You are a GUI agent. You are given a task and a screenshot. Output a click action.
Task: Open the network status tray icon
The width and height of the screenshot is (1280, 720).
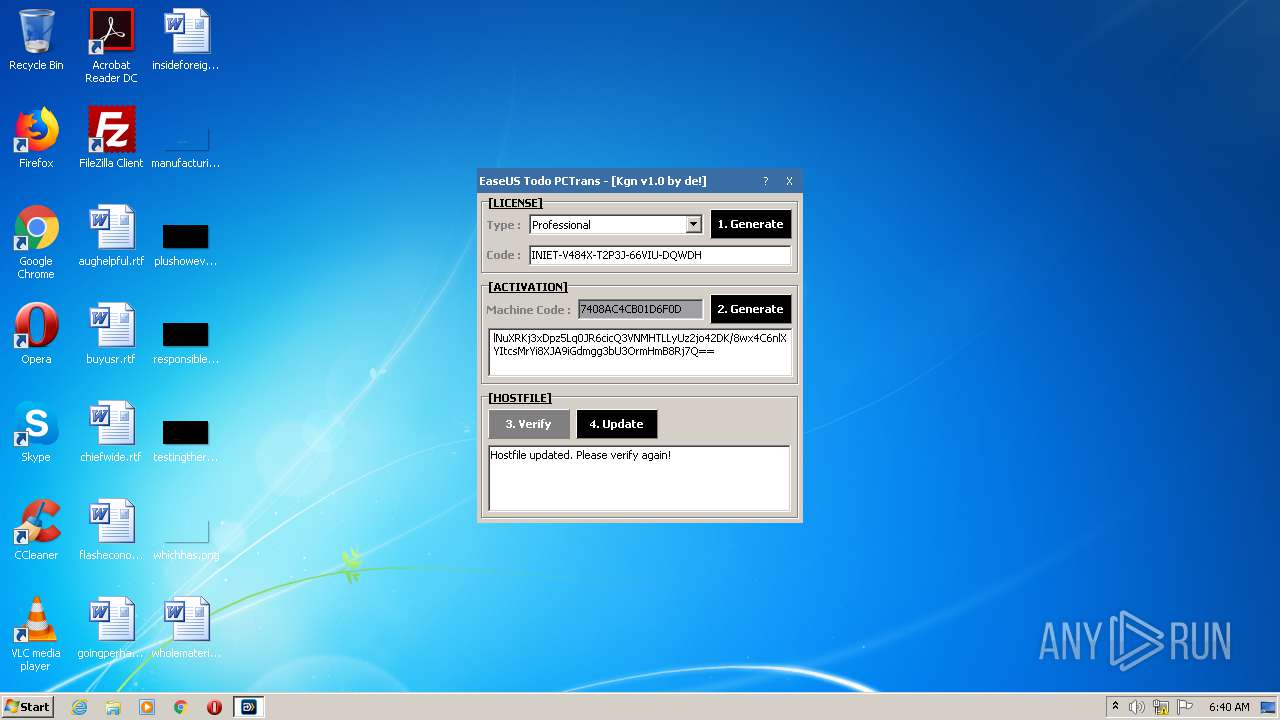(1161, 707)
